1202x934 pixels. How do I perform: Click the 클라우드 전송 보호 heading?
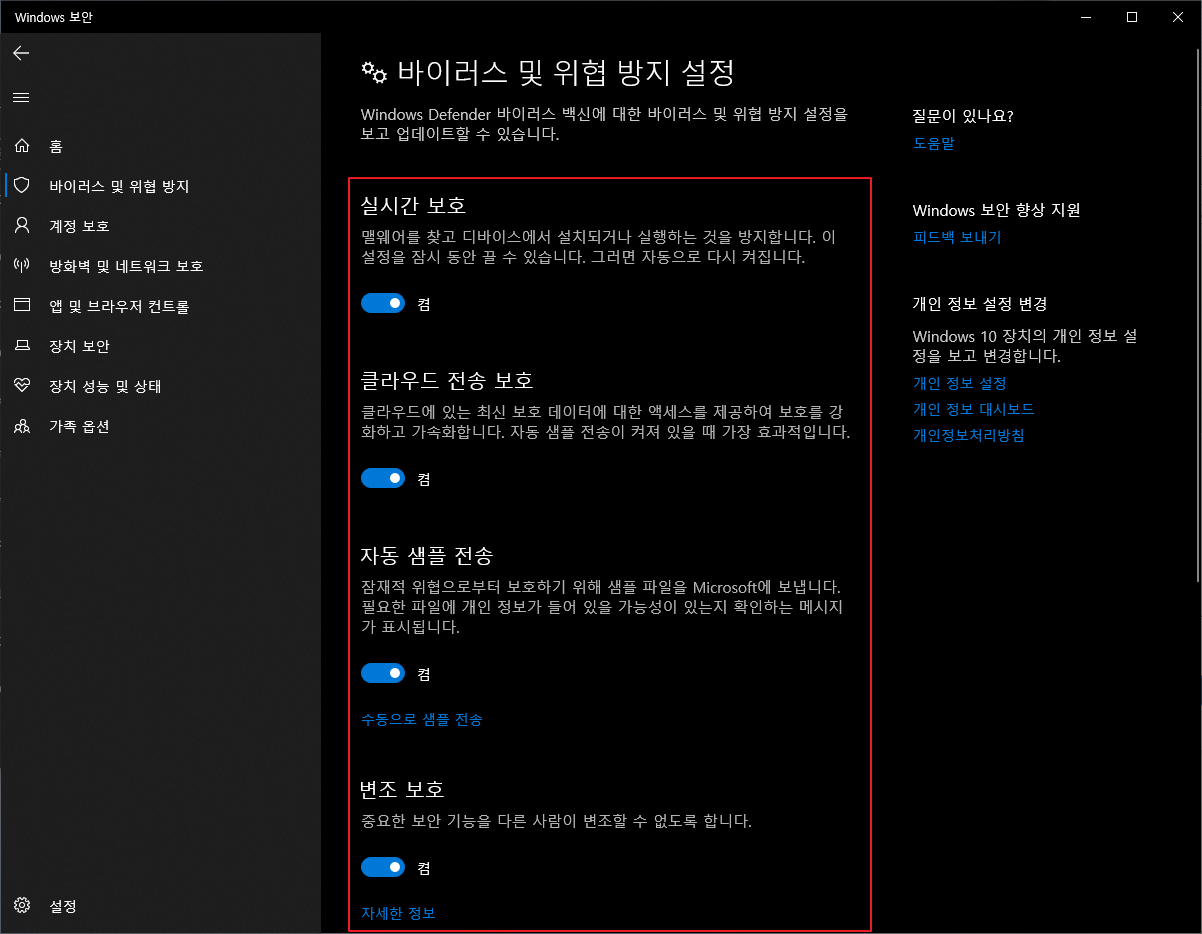click(446, 380)
